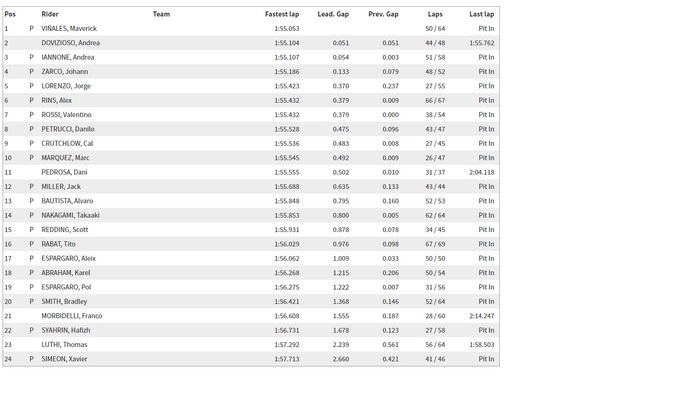Click fastest lap time 1:56.029
Image resolution: width=684 pixels, height=401 pixels.
pos(287,244)
